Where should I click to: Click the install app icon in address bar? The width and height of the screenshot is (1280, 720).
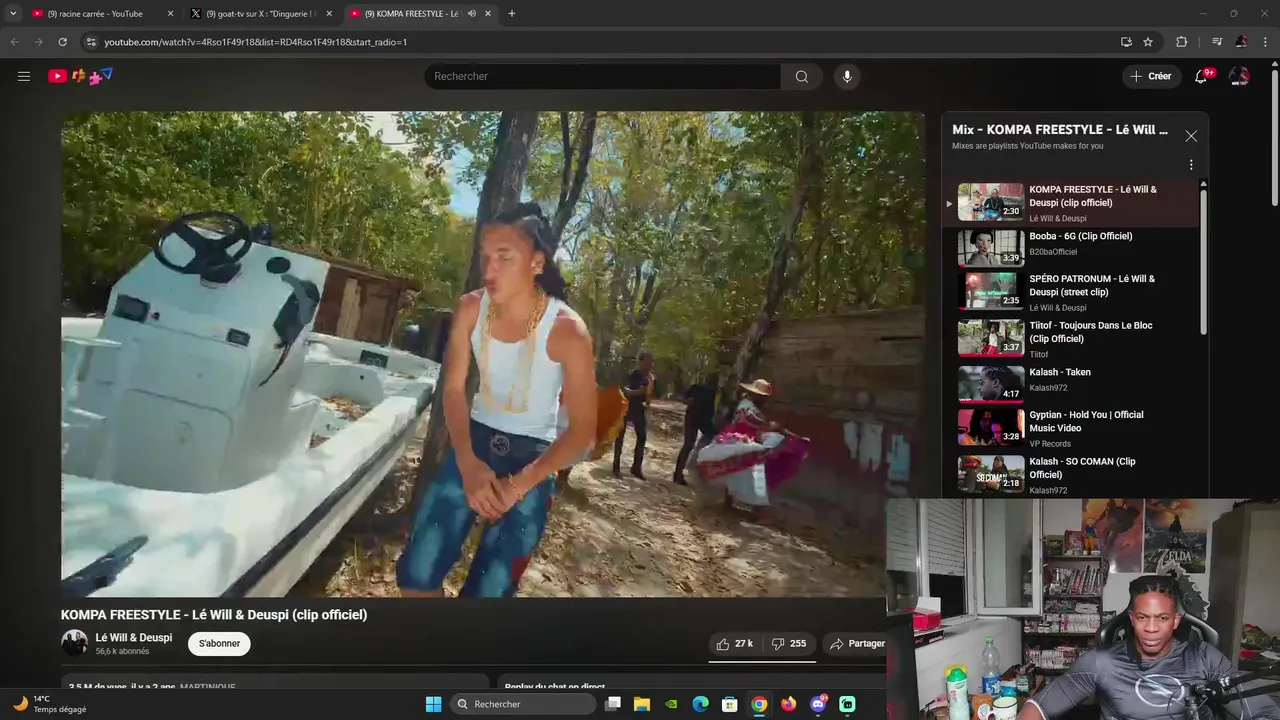tap(1126, 42)
